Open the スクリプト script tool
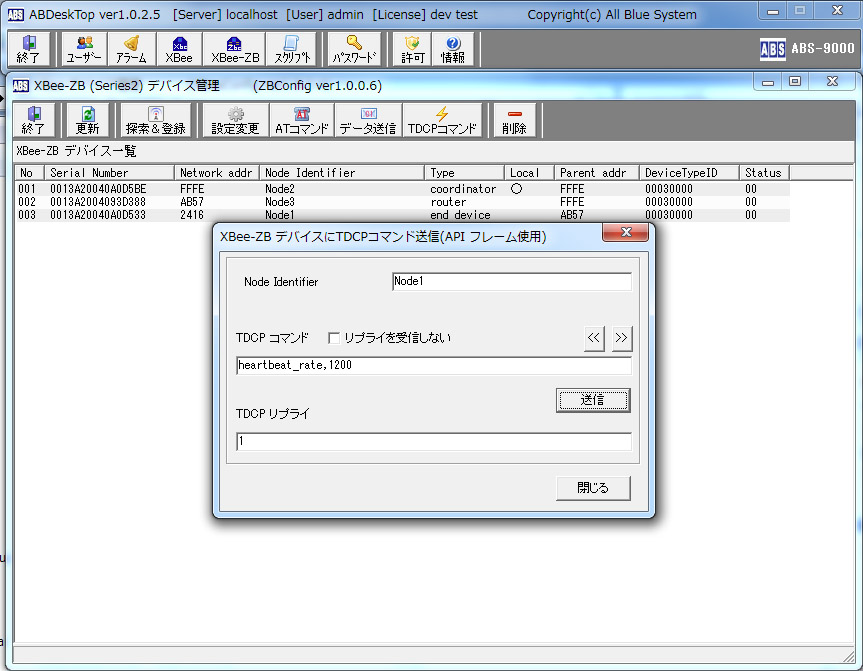This screenshot has height=671, width=863. tap(292, 49)
